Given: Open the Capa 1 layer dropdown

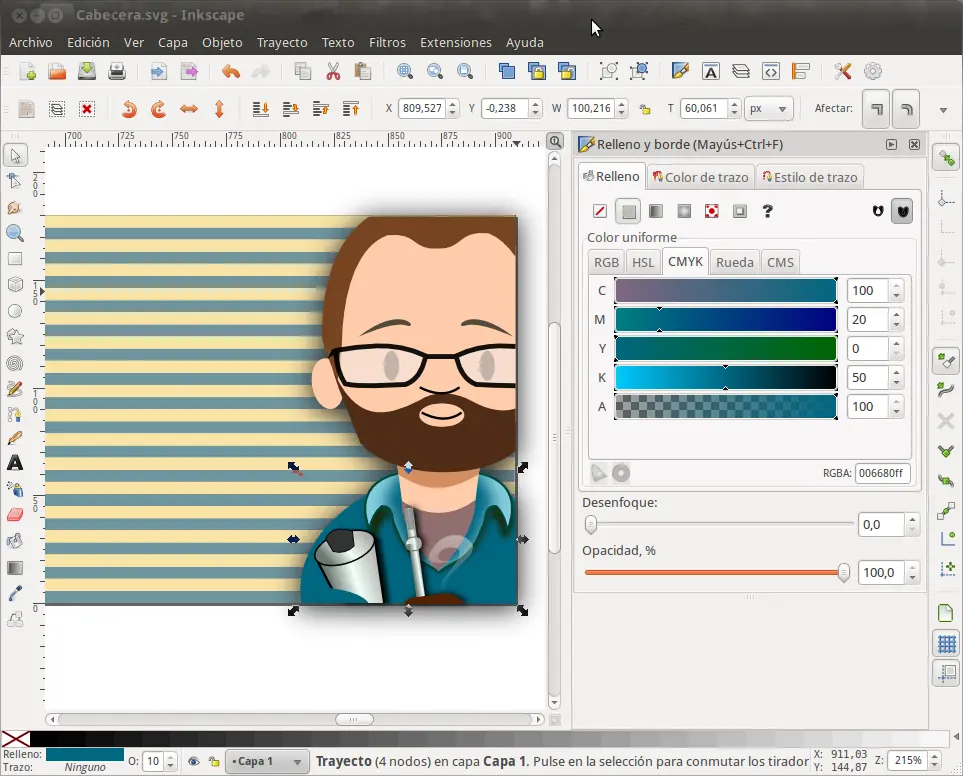Looking at the screenshot, I should pyautogui.click(x=267, y=762).
